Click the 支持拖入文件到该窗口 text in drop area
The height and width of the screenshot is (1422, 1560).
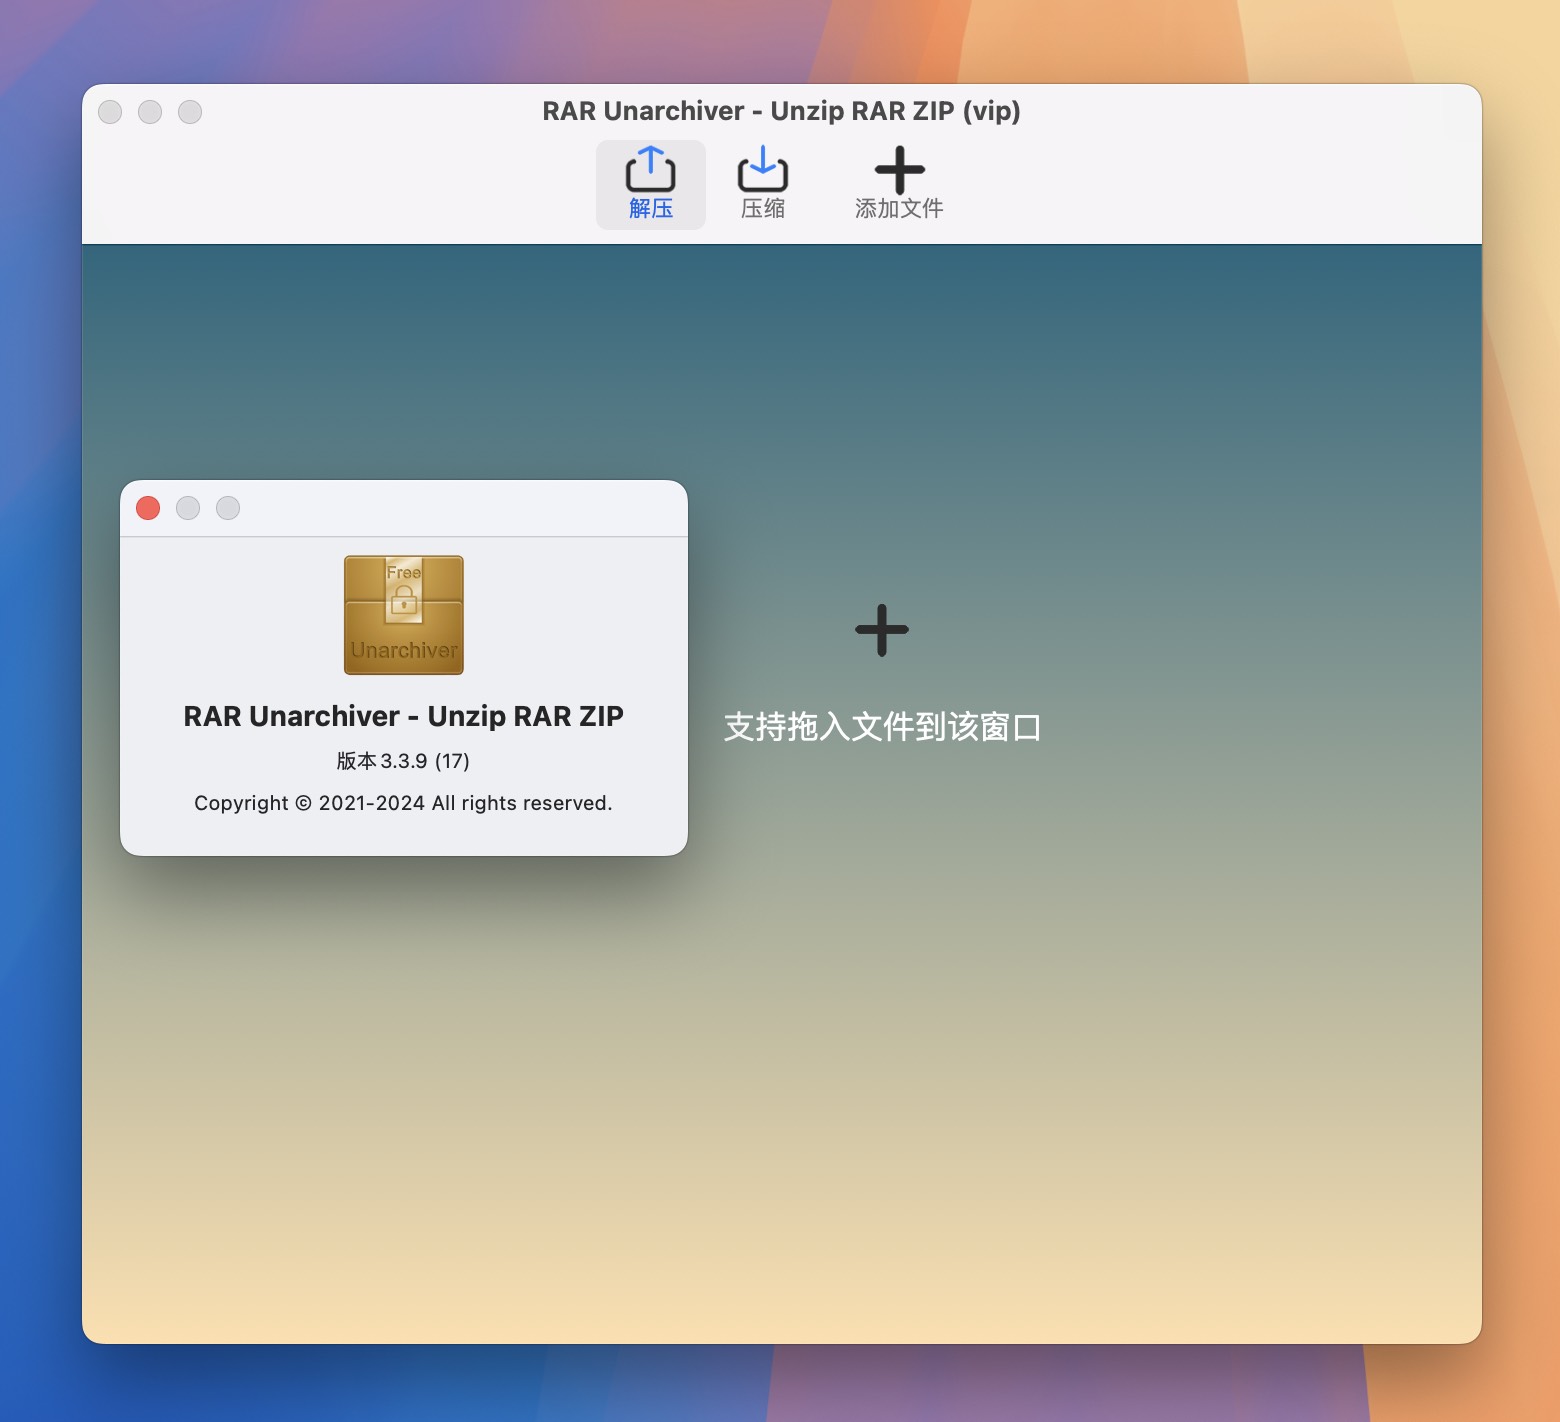click(x=882, y=727)
